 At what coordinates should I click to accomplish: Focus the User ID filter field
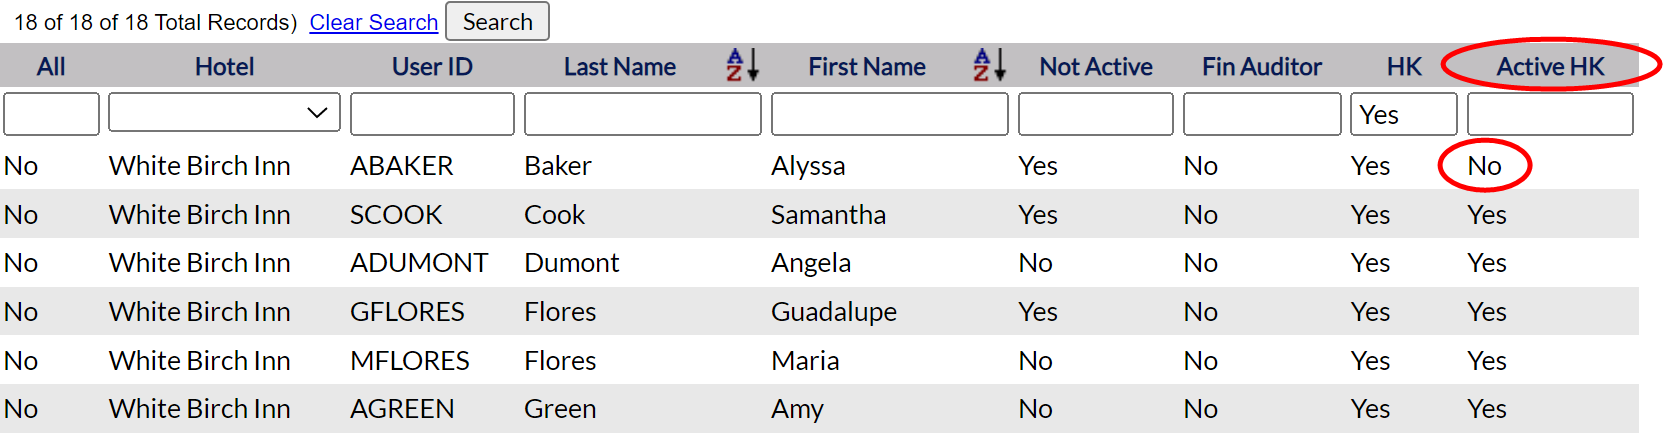click(x=432, y=114)
